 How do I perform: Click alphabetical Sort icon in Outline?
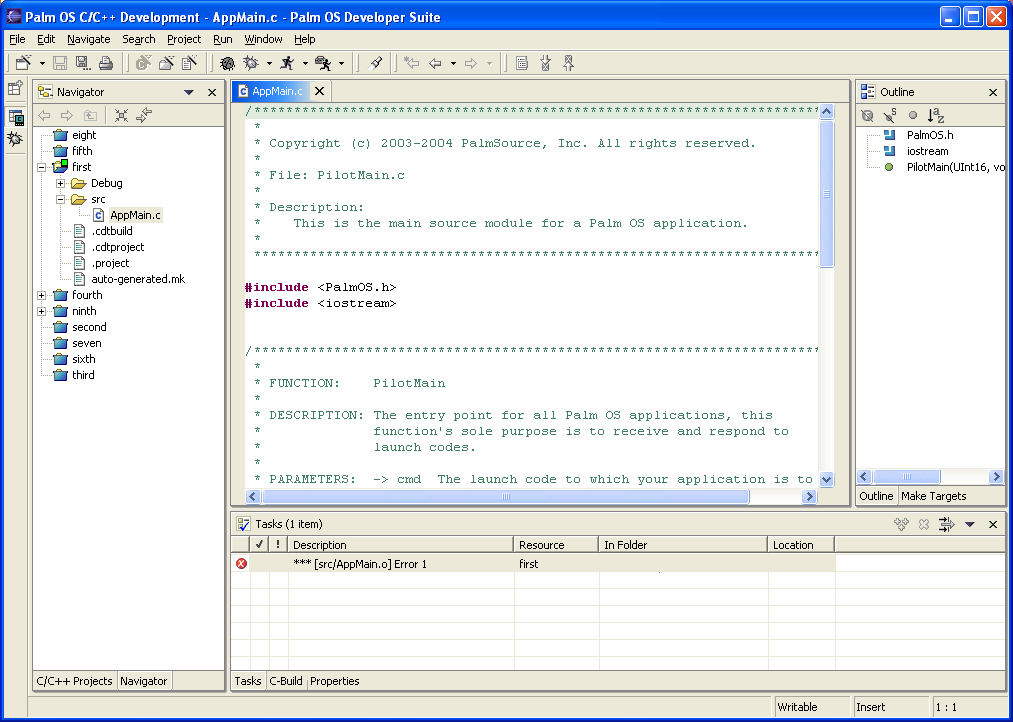(x=935, y=115)
